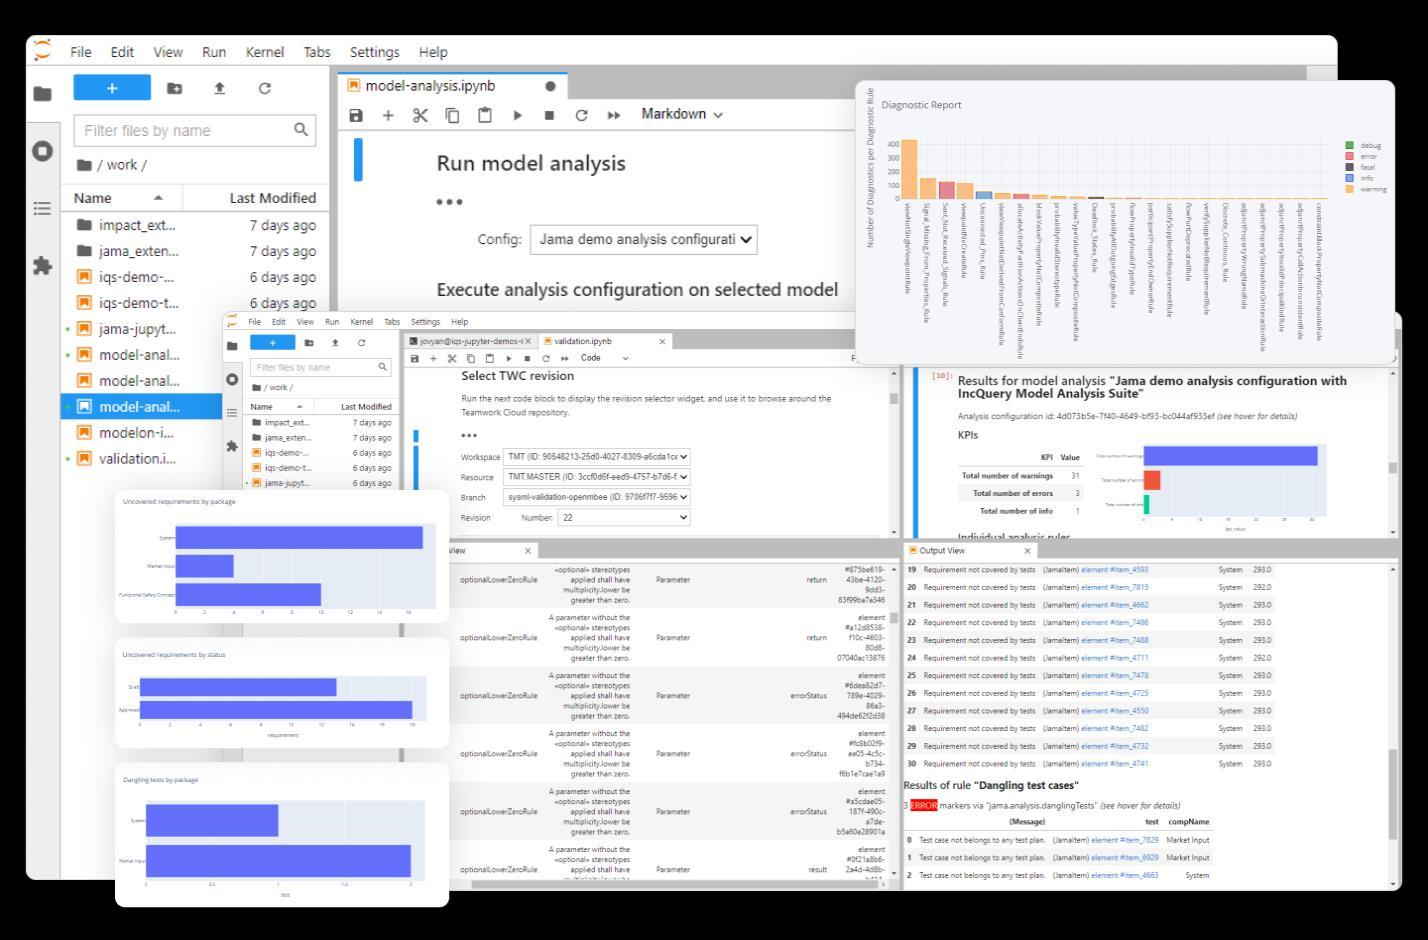Open table of contents icon in back window sidebar
1428x940 pixels.
(42, 208)
